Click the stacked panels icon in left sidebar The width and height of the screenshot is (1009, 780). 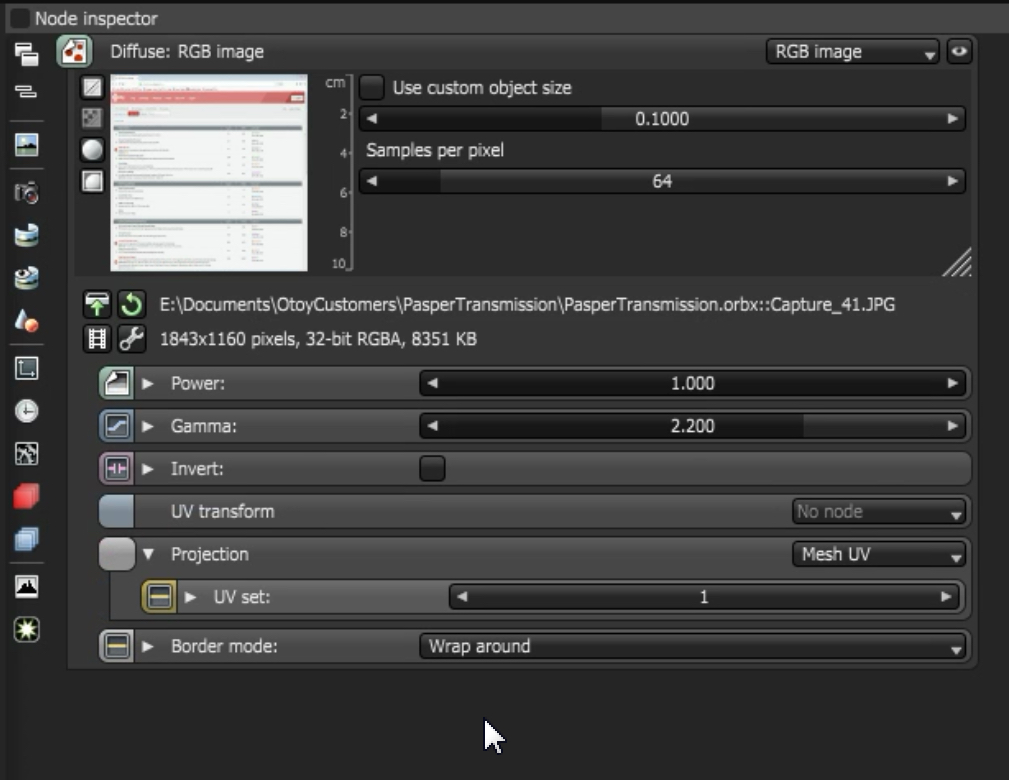pyautogui.click(x=26, y=54)
